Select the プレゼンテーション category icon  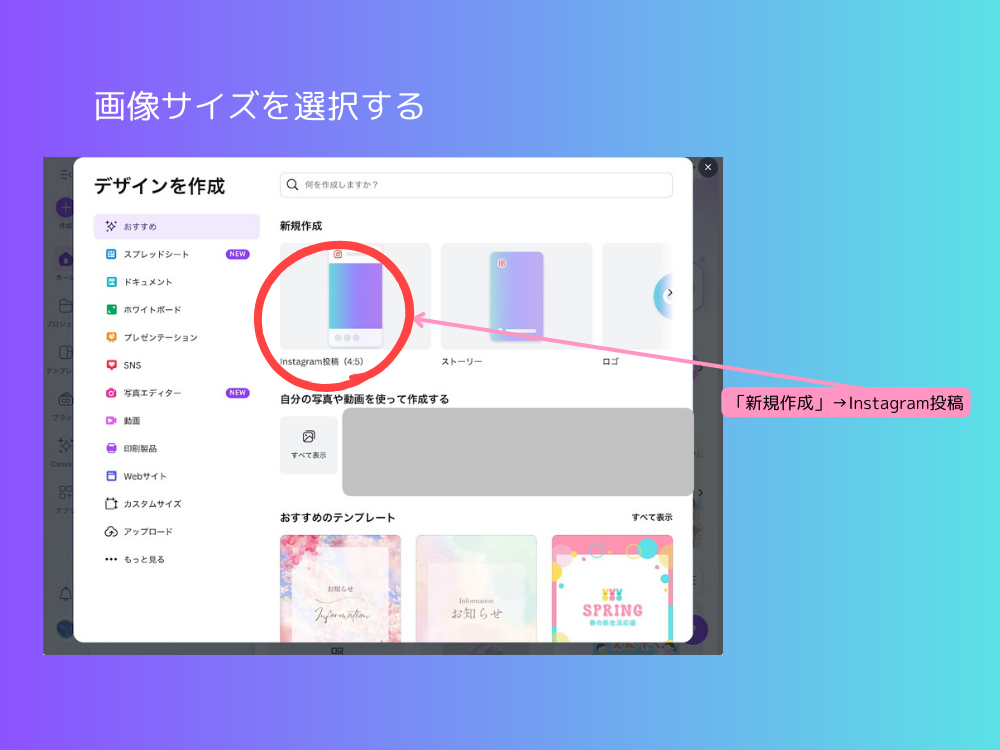click(114, 337)
